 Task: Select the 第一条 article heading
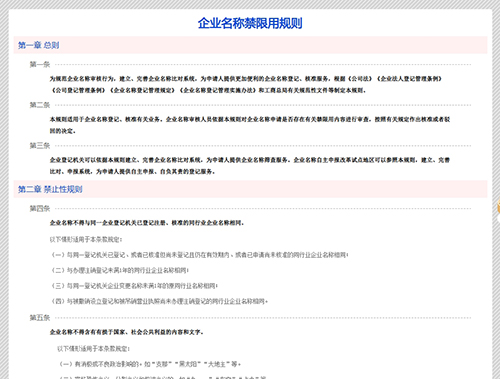pyautogui.click(x=40, y=64)
